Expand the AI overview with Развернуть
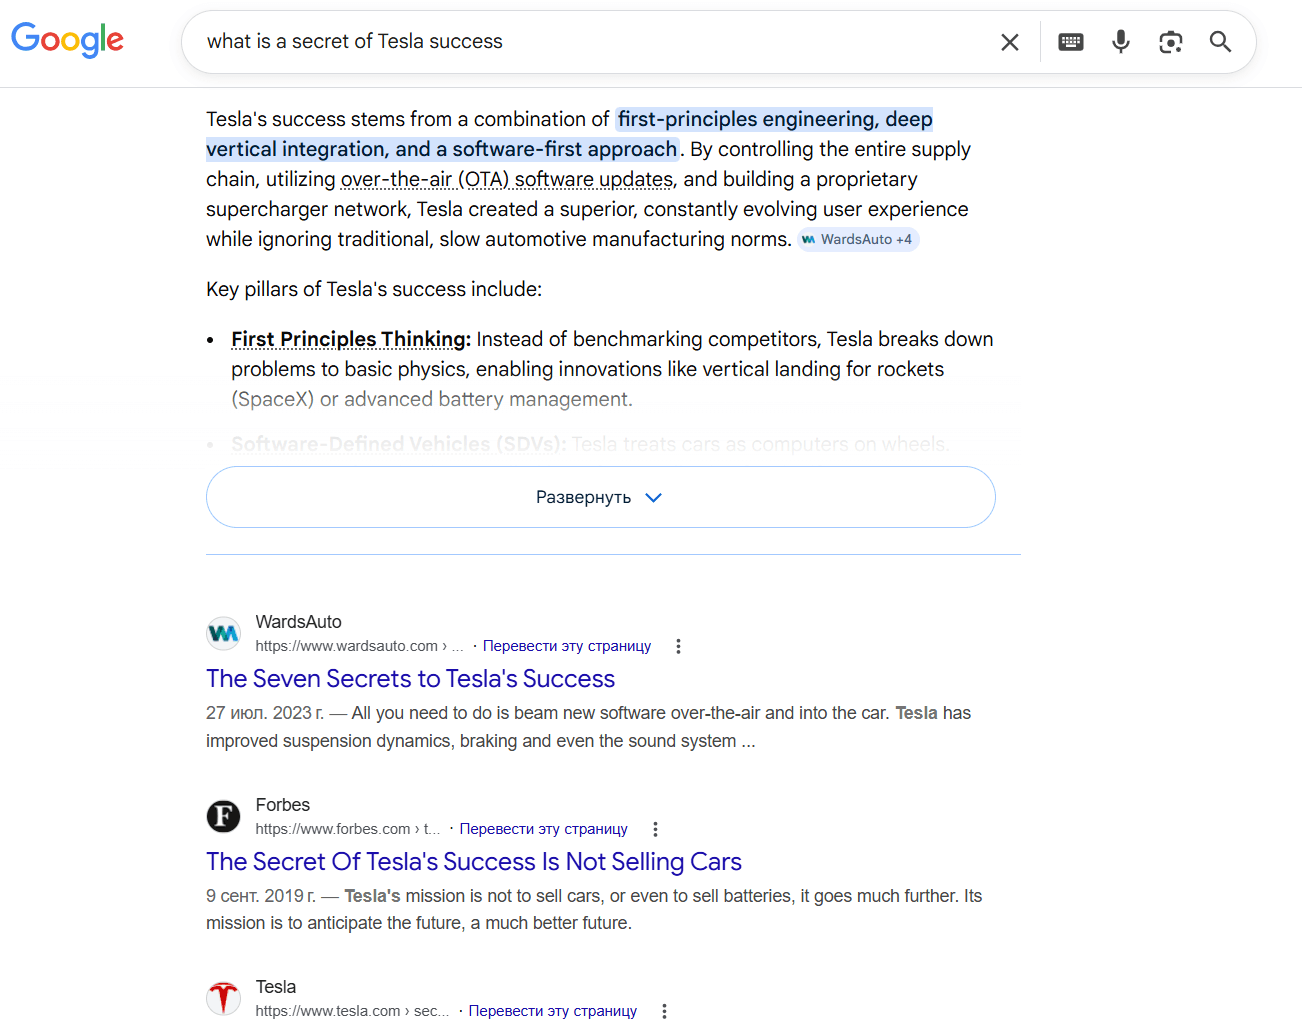This screenshot has width=1302, height=1027. [x=600, y=497]
